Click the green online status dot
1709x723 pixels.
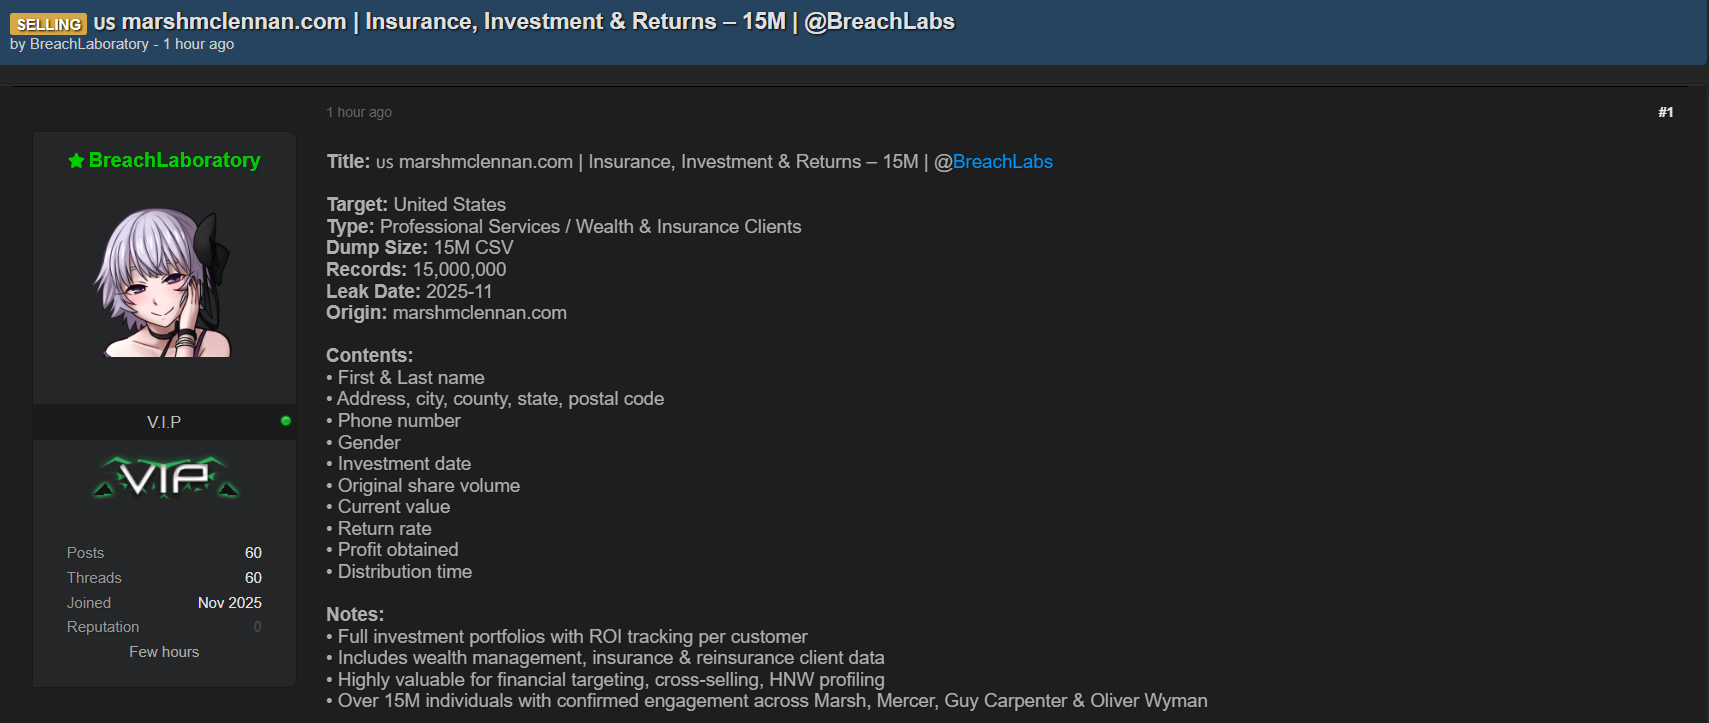coord(286,421)
